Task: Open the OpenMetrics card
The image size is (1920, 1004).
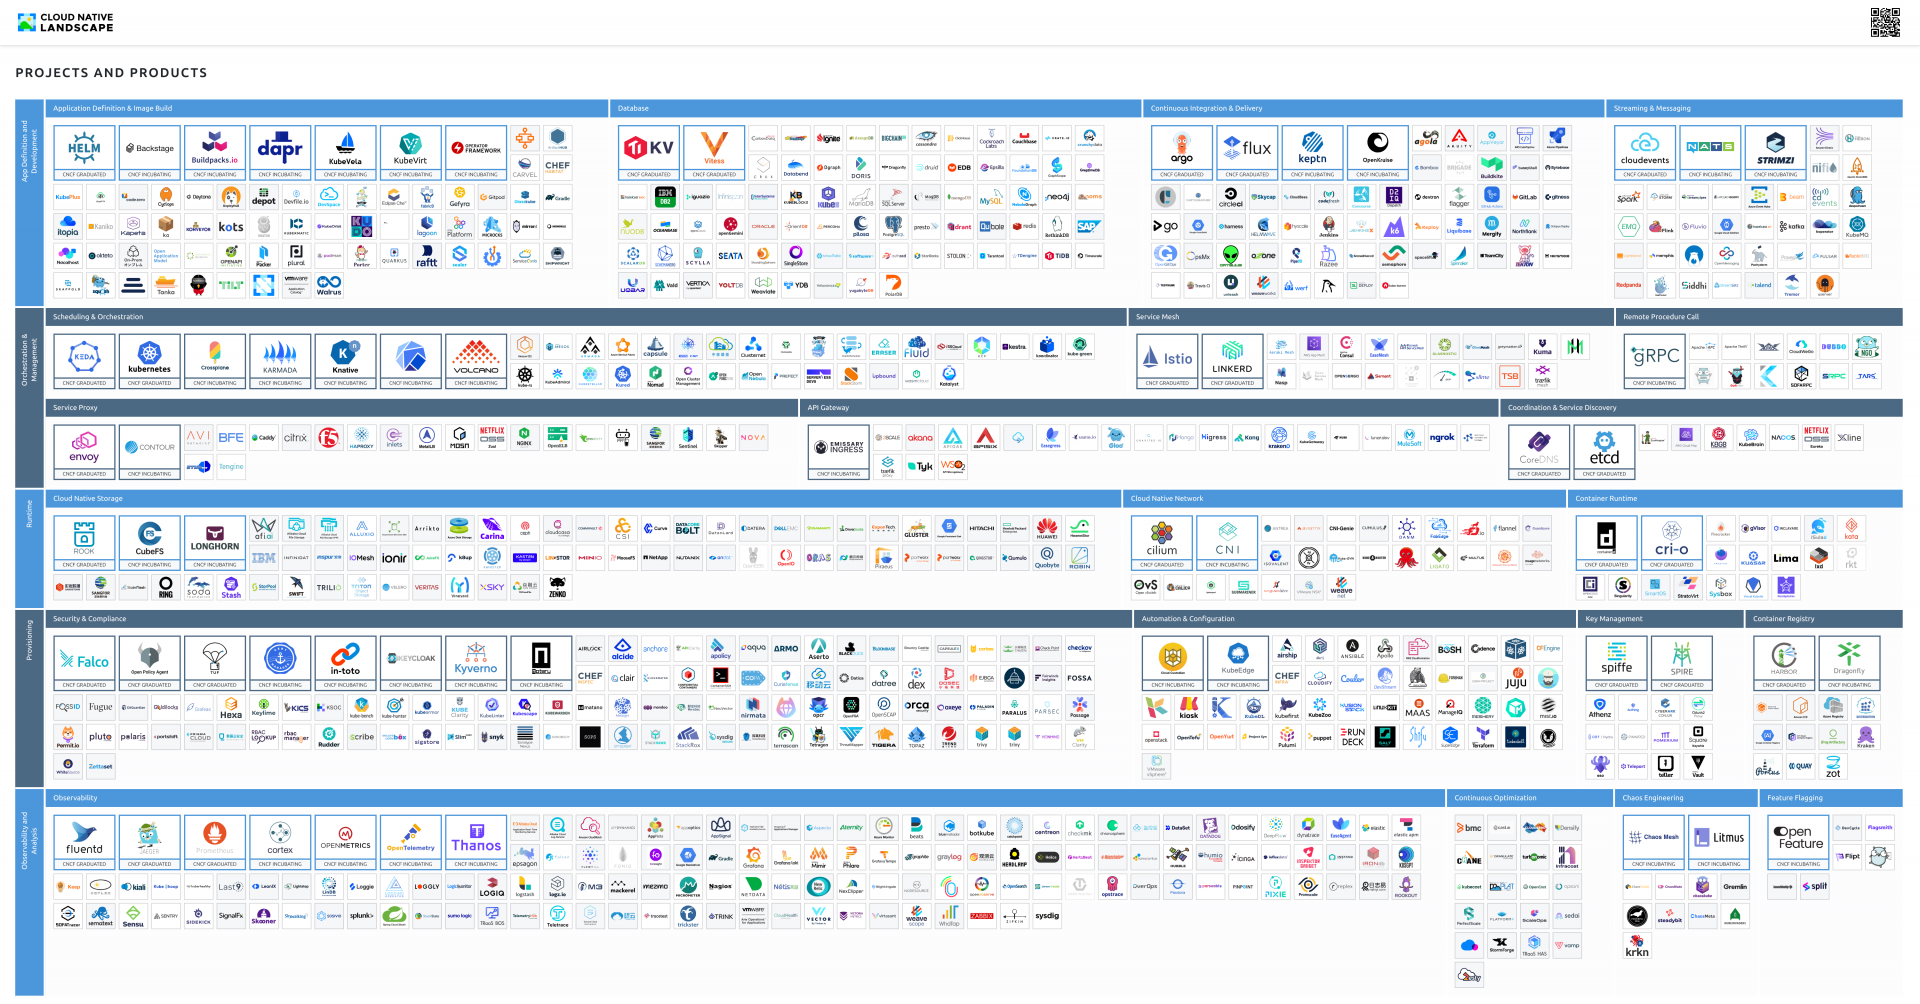Action: coord(345,842)
